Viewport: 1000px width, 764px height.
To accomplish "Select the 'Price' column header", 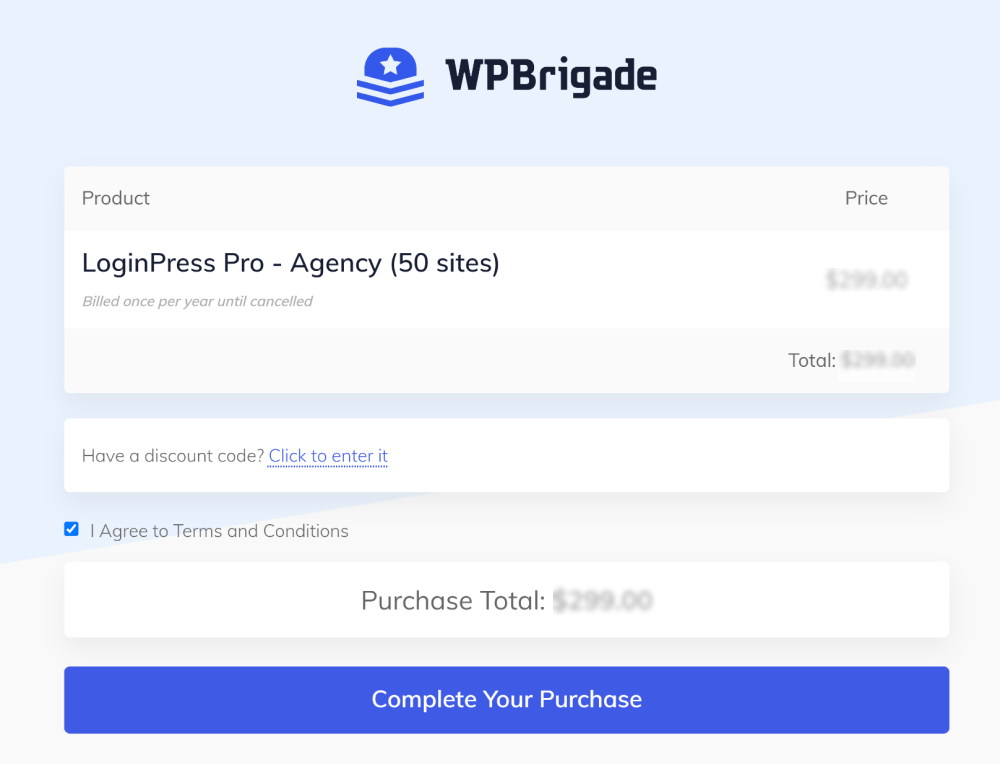I will [x=866, y=198].
